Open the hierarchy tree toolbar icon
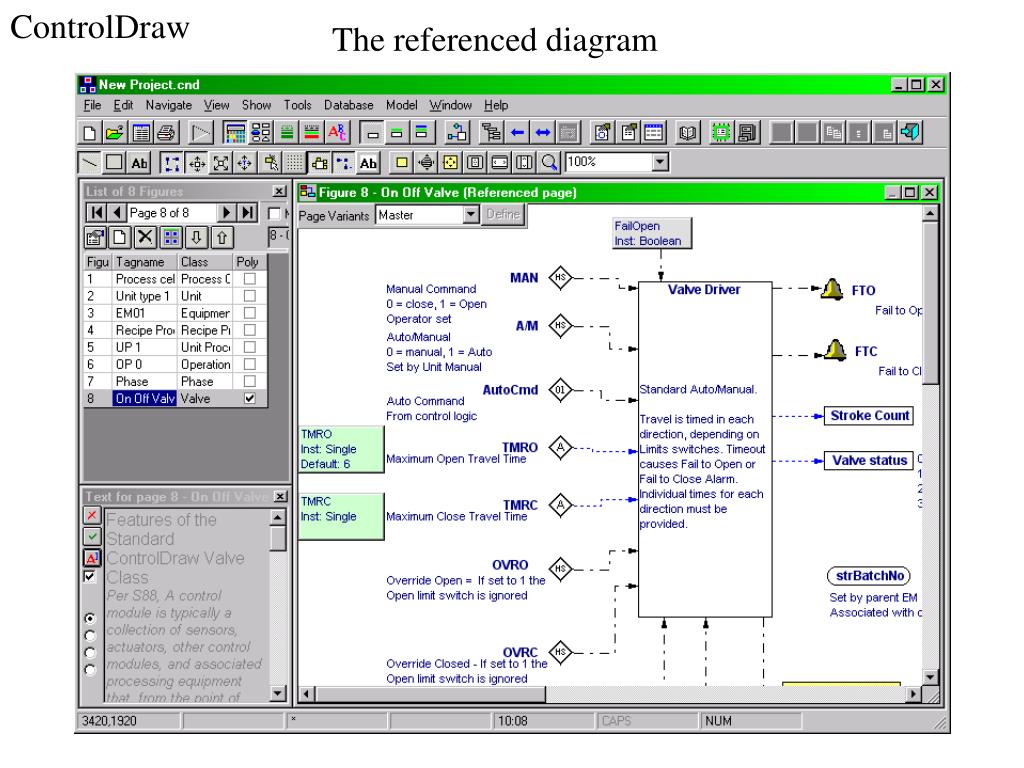The image size is (1024, 768). point(491,133)
